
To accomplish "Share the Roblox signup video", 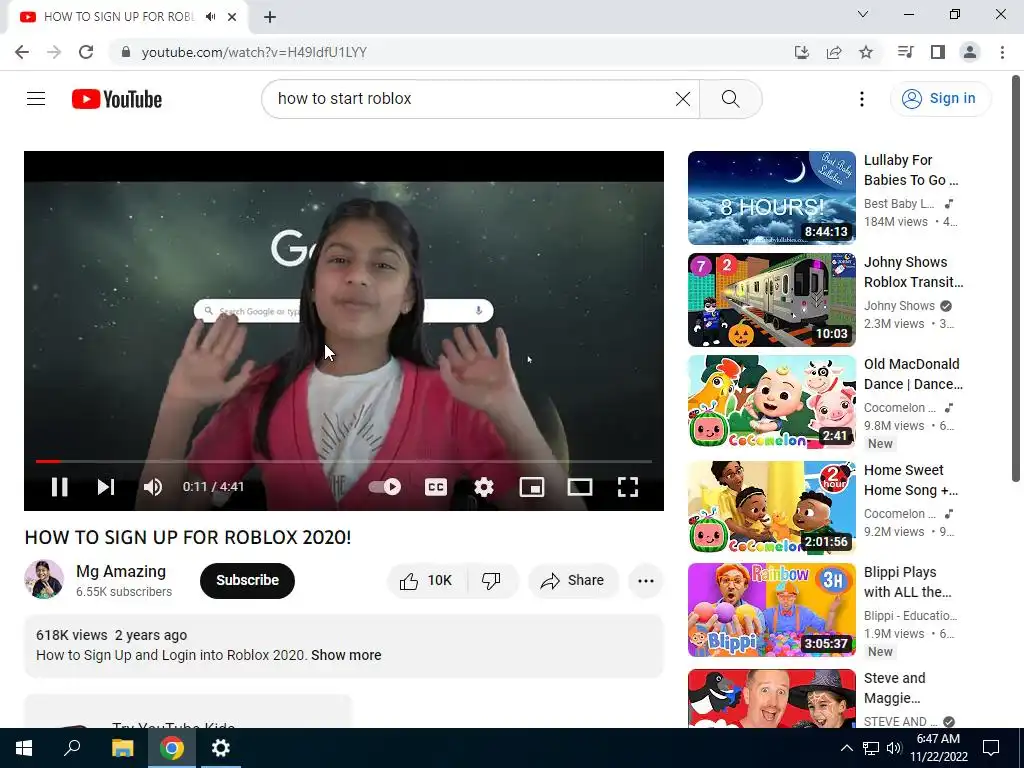I will (x=573, y=581).
